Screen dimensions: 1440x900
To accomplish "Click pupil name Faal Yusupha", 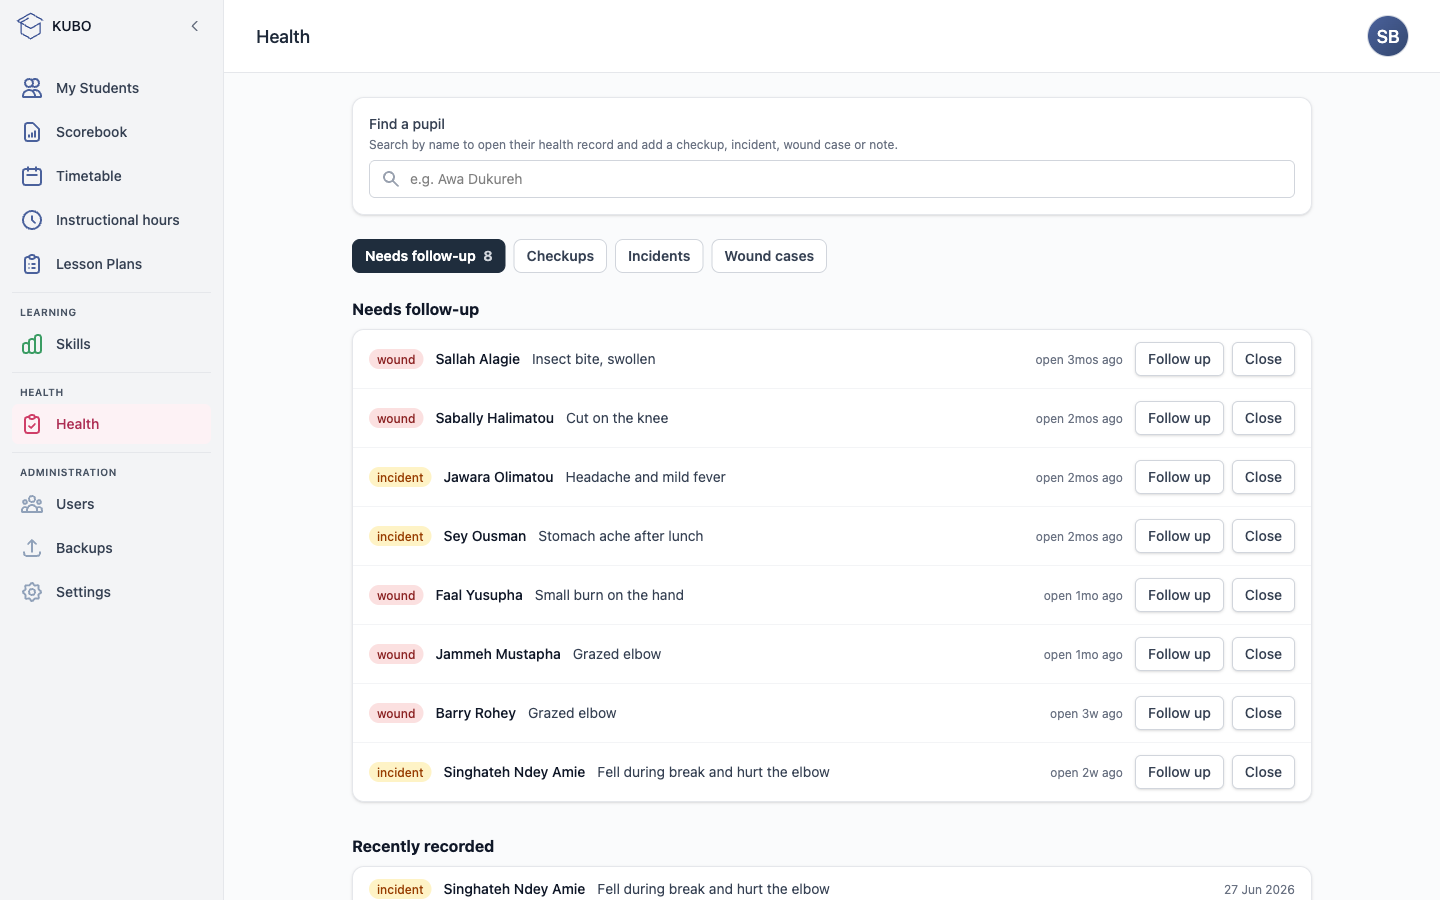I will [479, 595].
